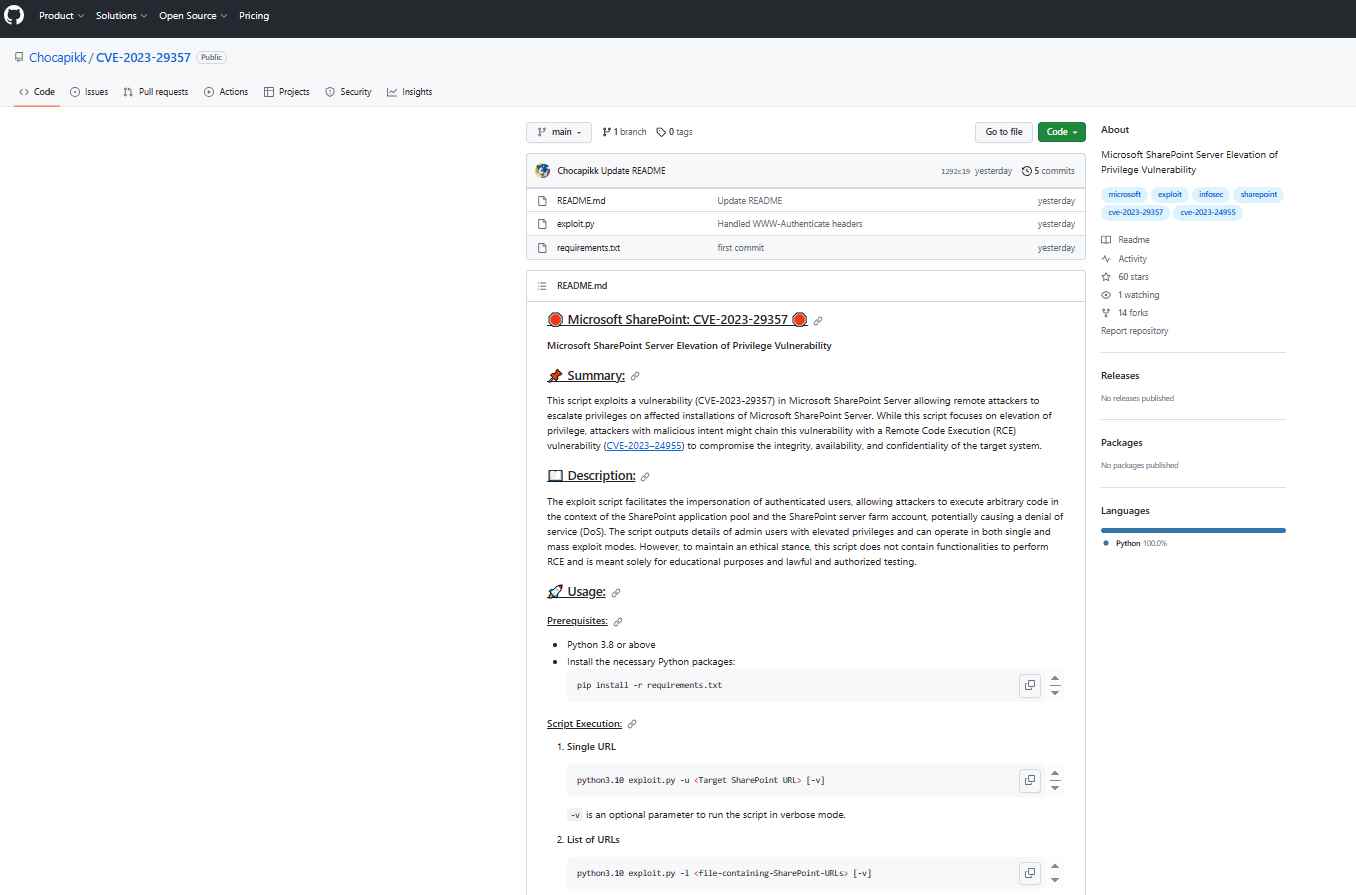Open the Releases section heading
The height and width of the screenshot is (895, 1356).
pos(1120,376)
